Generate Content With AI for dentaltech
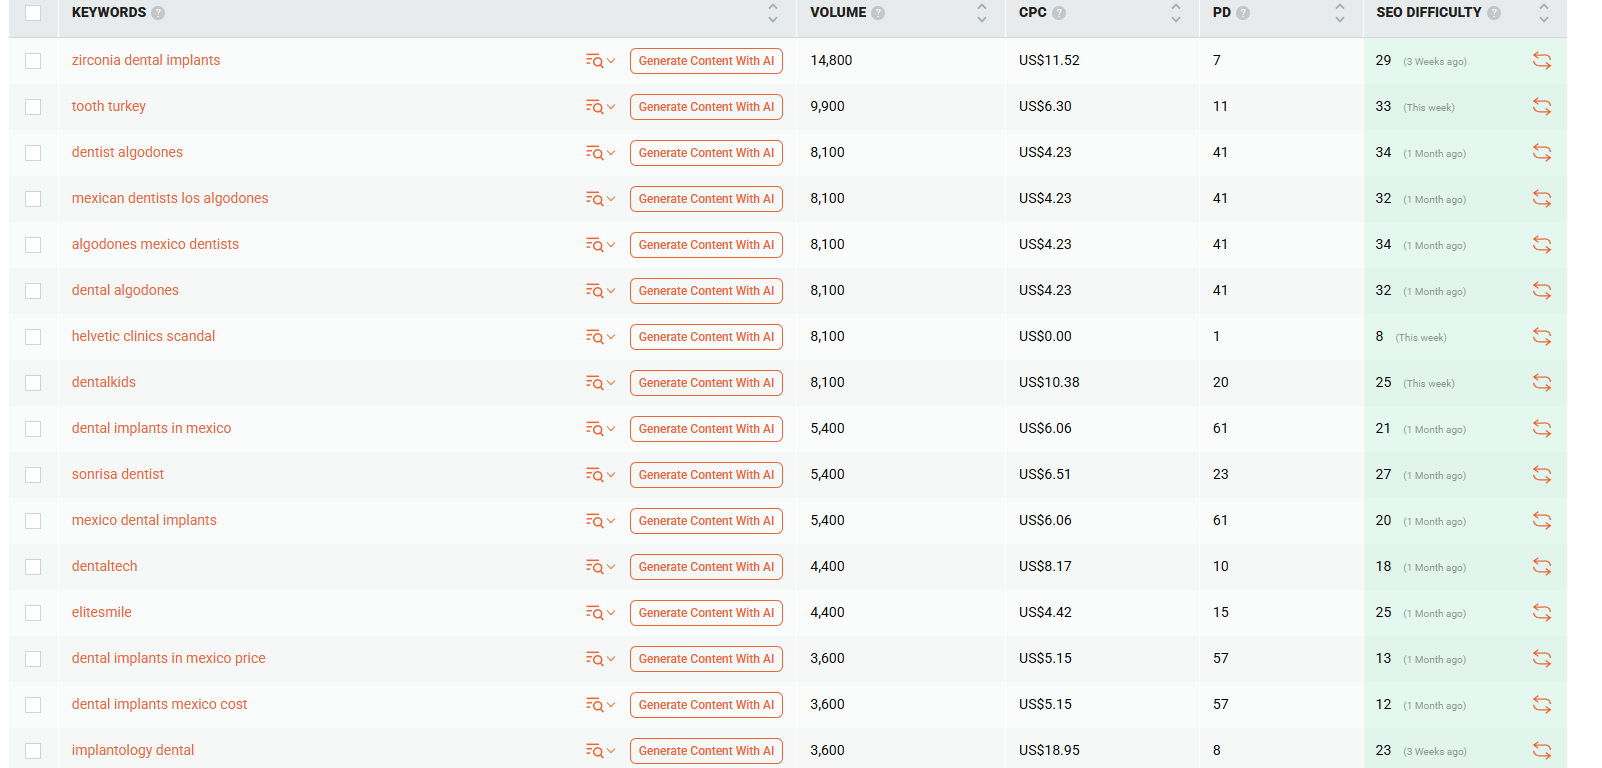Image resolution: width=1602 pixels, height=768 pixels. click(x=706, y=567)
